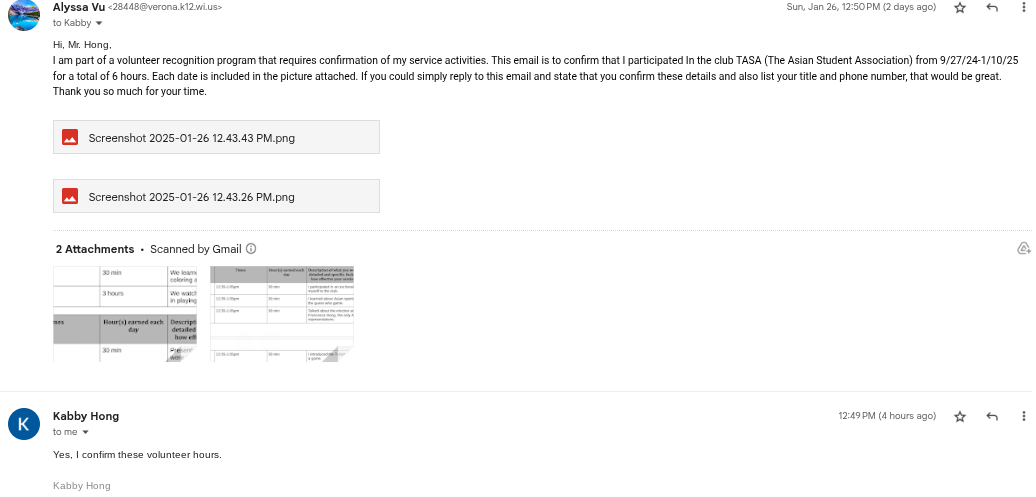Viewport: 1036px width, 497px height.
Task: Reply to Alyssa Vu's message
Action: 992,8
